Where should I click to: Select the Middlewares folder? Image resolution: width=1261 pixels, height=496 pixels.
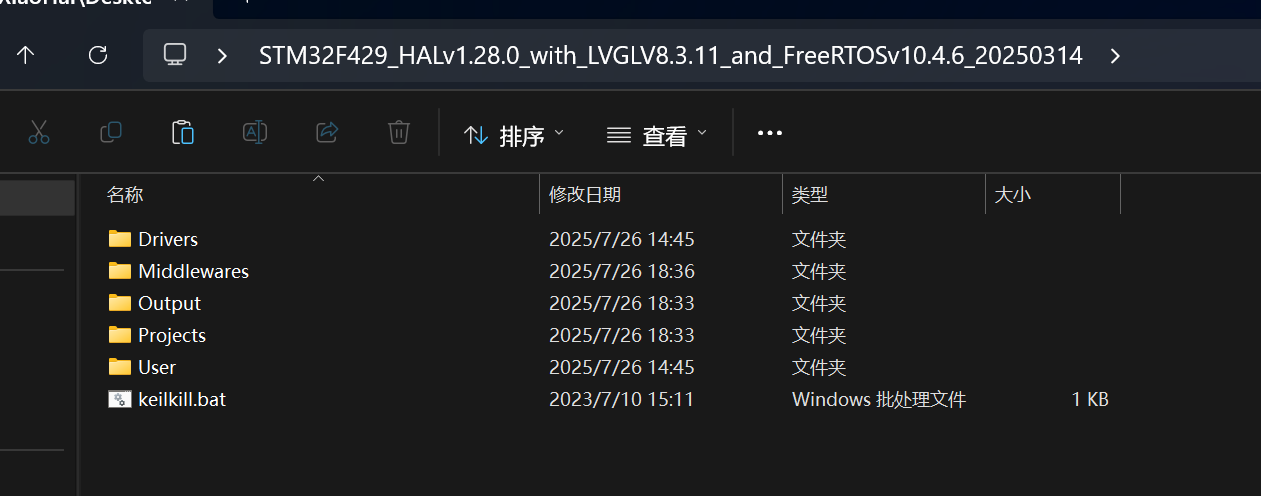[193, 271]
